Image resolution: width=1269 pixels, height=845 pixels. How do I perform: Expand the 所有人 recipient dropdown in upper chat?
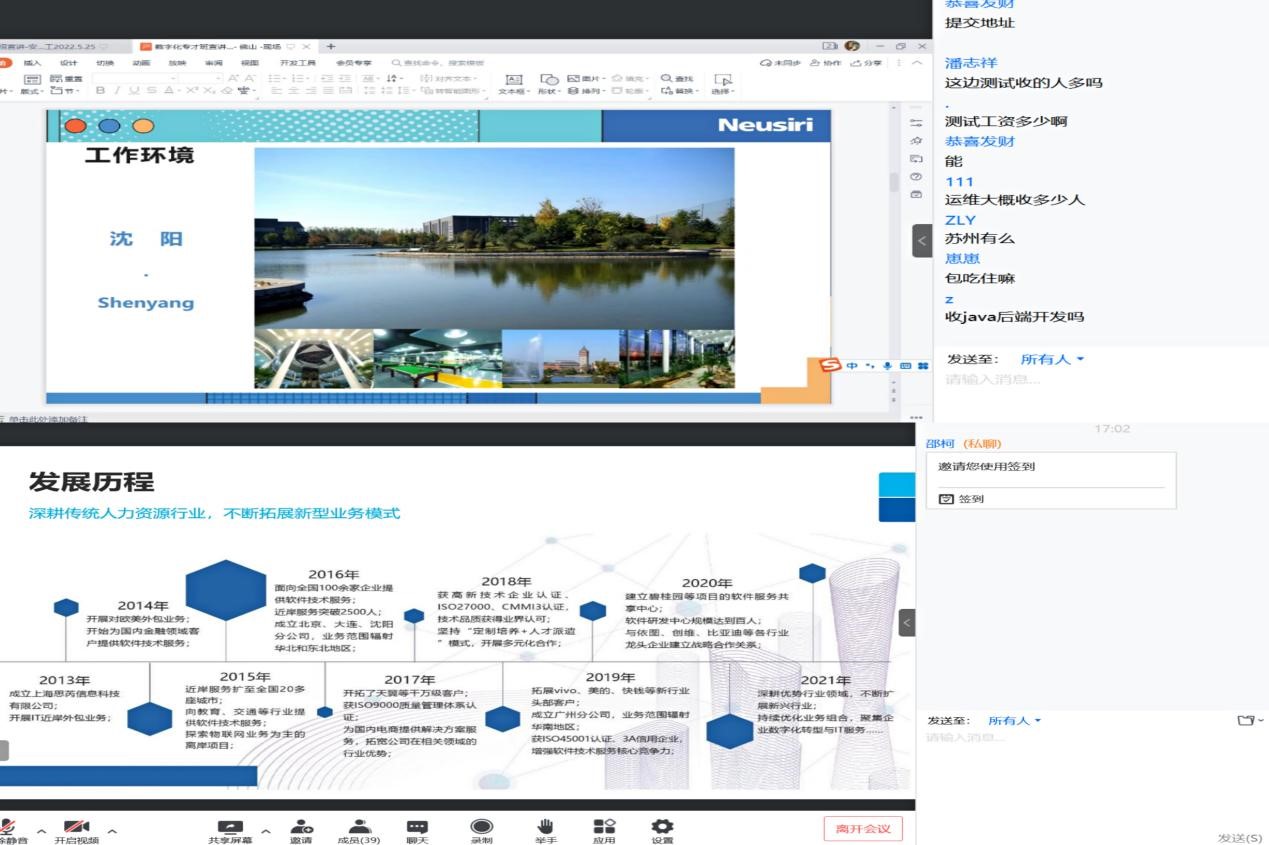pos(1052,359)
